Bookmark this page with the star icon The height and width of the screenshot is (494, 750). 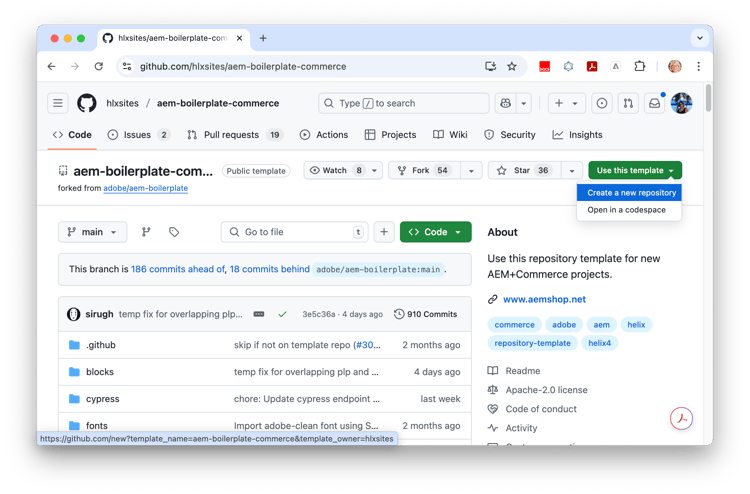(x=512, y=66)
